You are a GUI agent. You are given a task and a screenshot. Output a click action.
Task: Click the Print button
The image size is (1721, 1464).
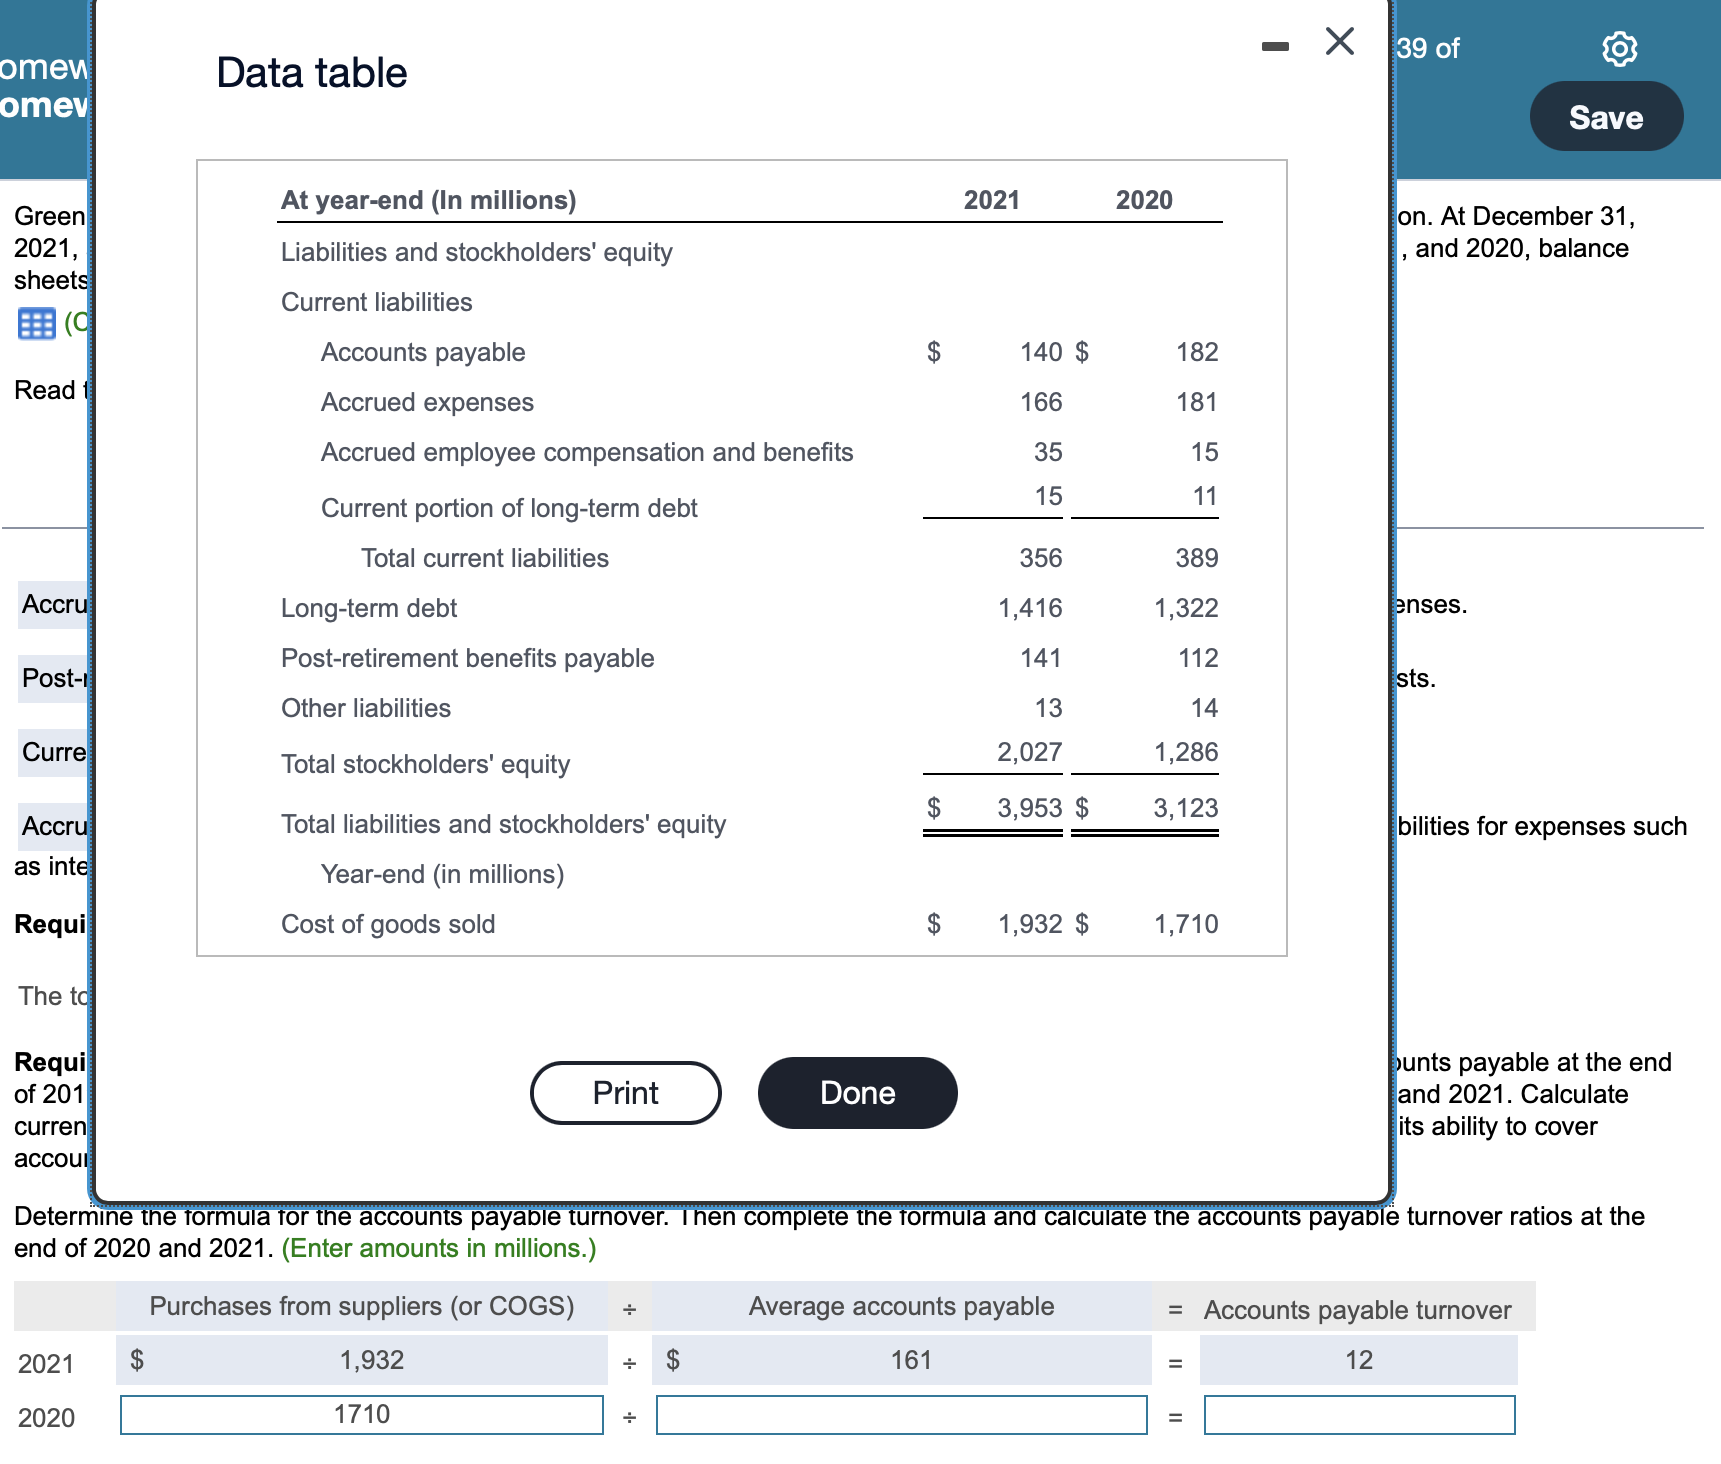point(624,1092)
